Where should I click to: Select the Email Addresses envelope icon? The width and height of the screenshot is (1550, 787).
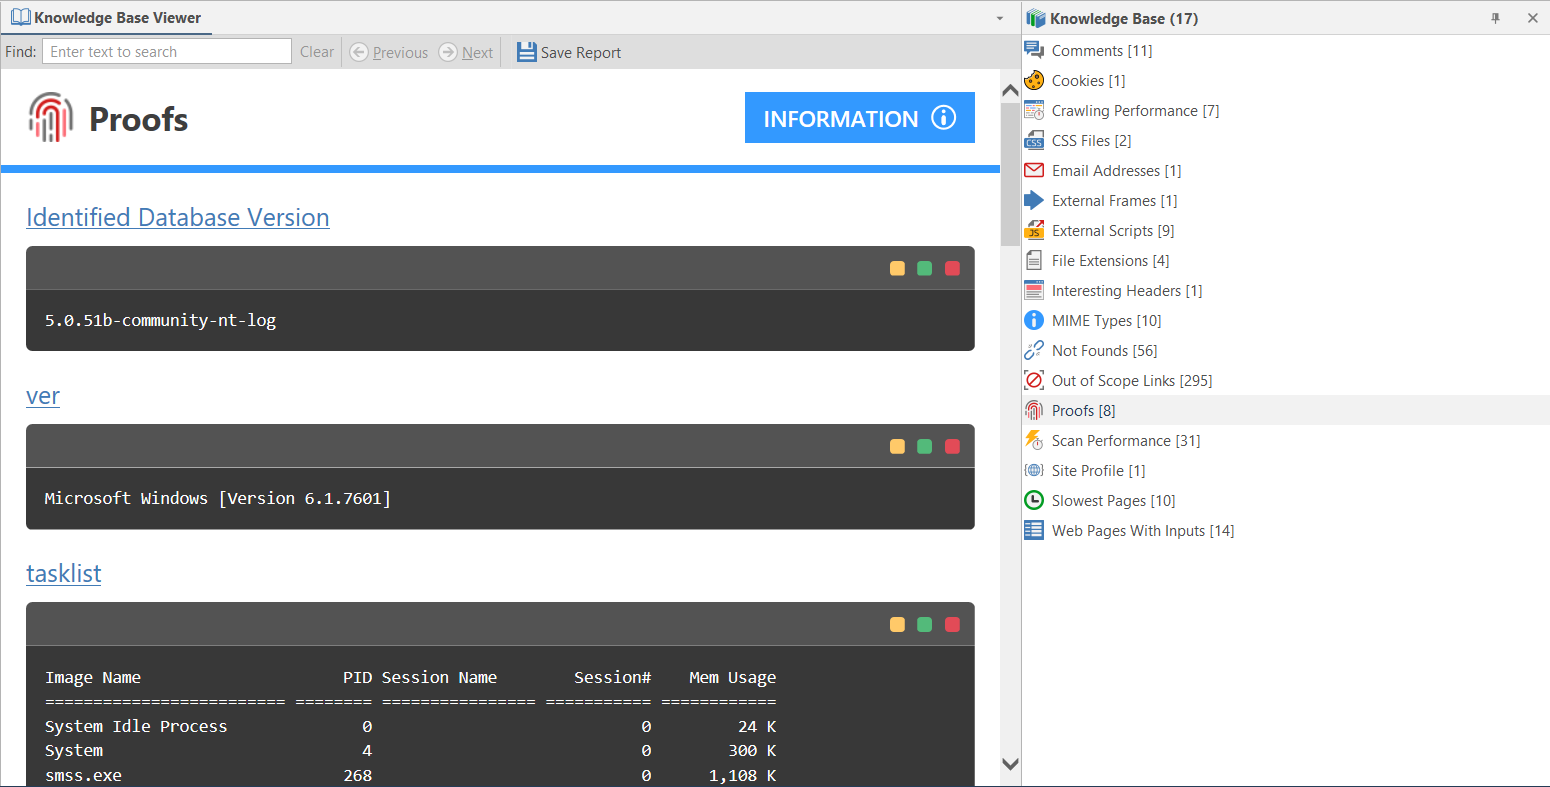coord(1033,170)
